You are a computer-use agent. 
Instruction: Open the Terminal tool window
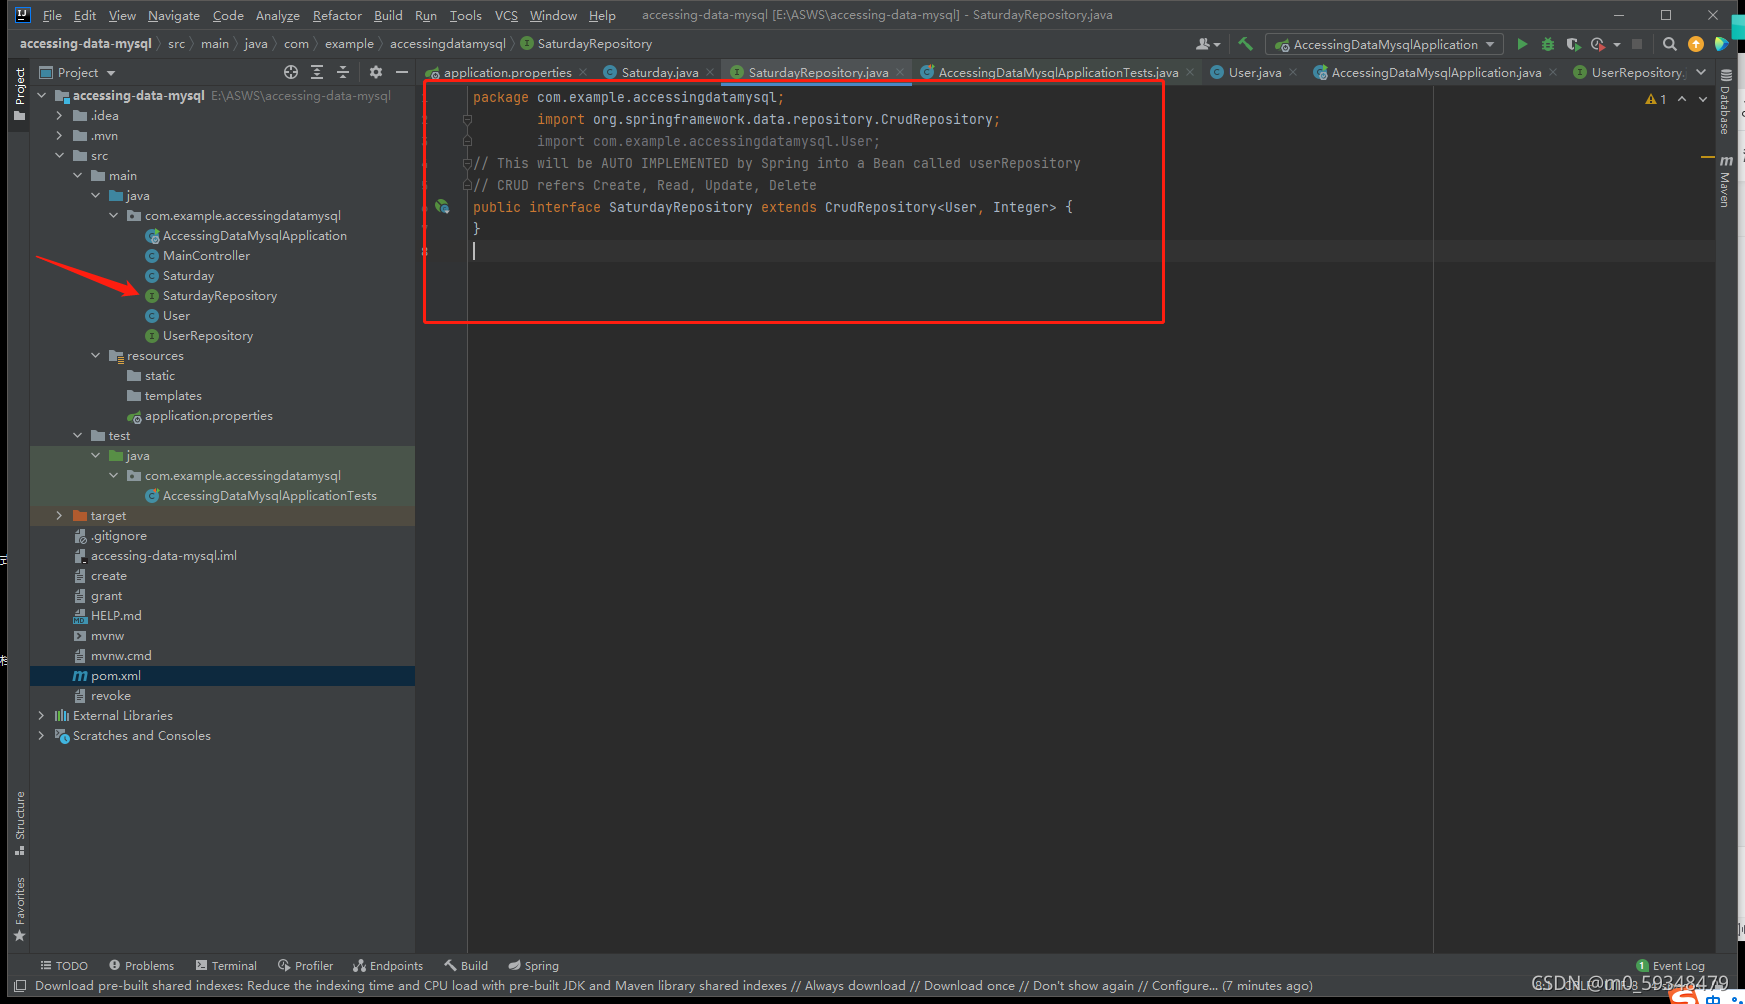tap(227, 965)
